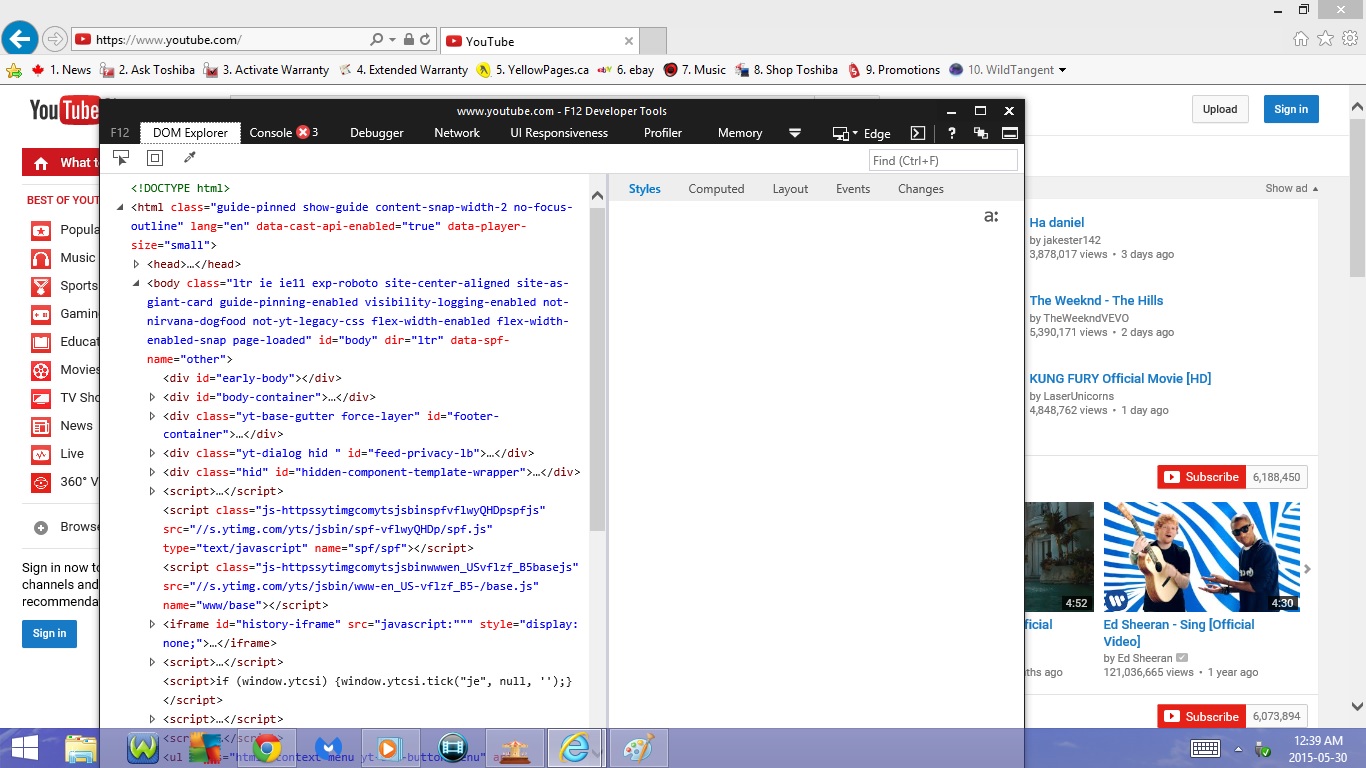Show the console pane icon in the dev tools header
1366x768 pixels.
coord(918,133)
